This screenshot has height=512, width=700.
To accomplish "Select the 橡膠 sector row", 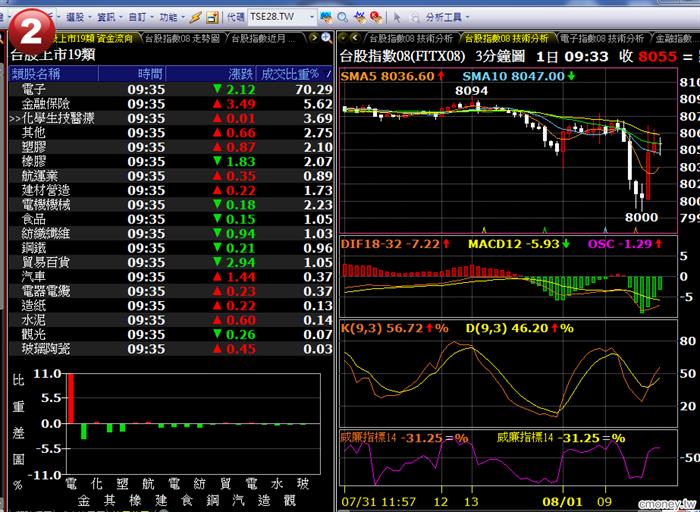I will click(171, 161).
